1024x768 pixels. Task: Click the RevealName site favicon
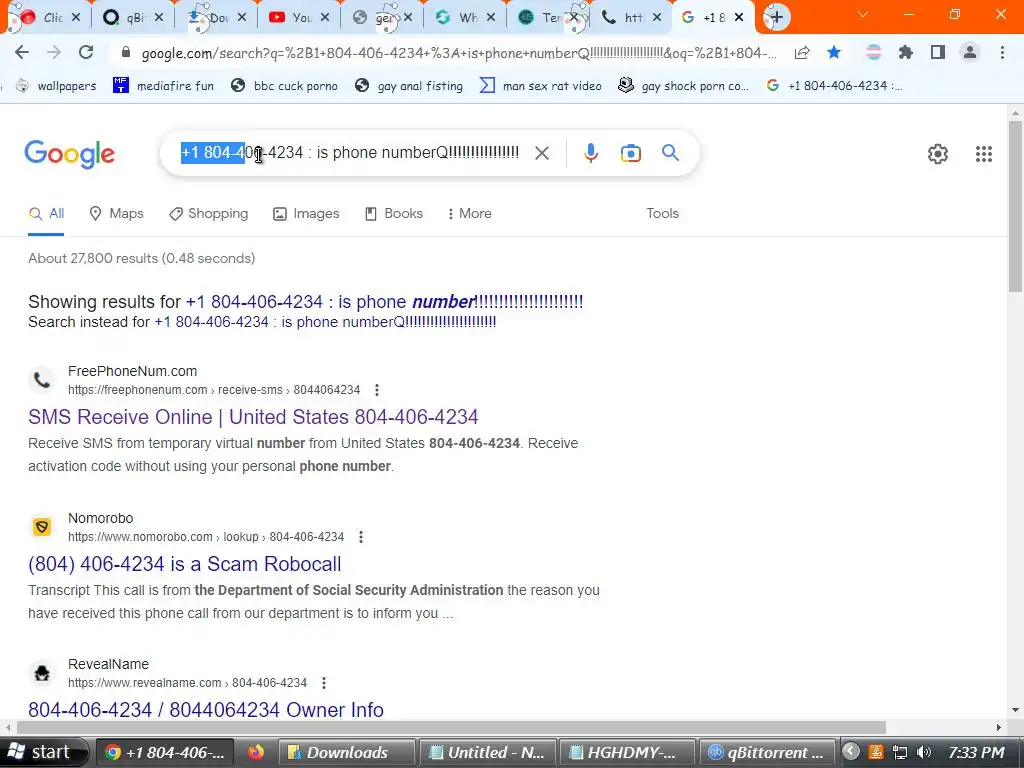point(42,673)
